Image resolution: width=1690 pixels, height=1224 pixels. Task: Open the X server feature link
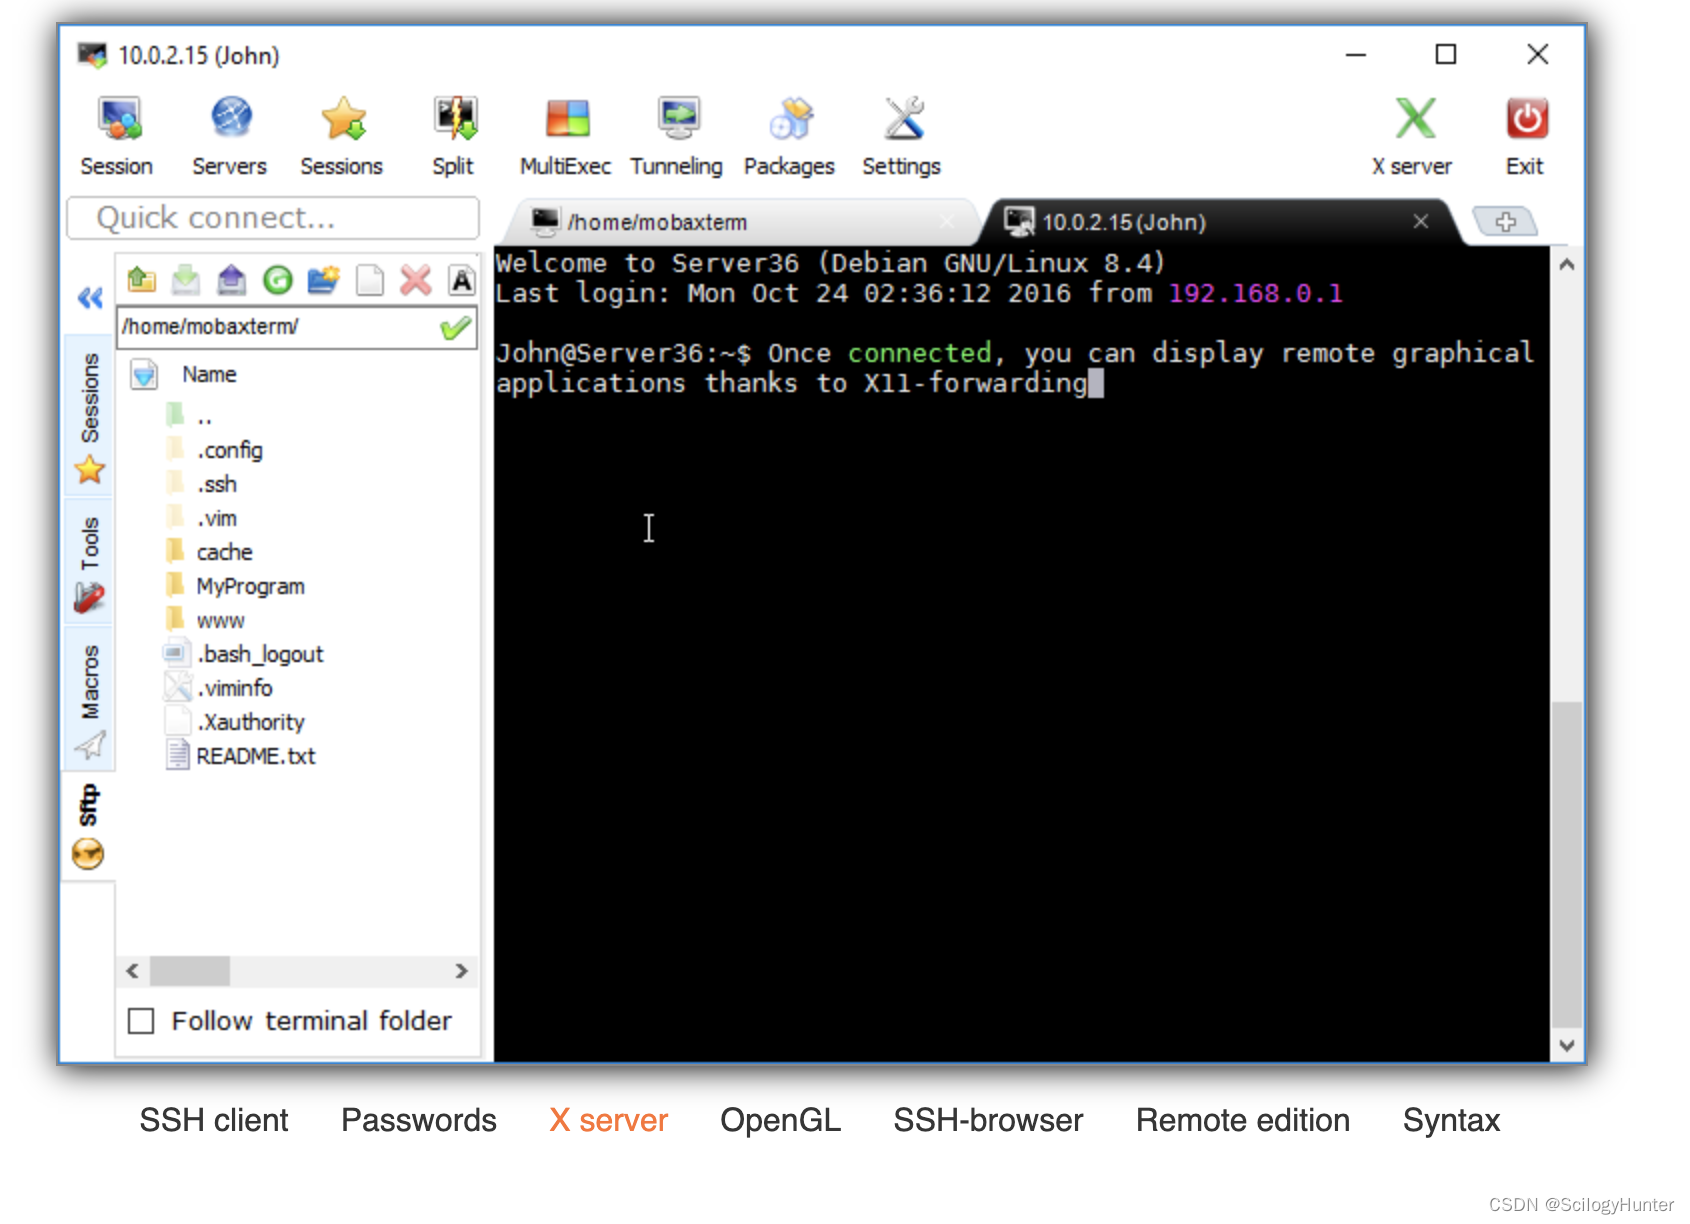click(608, 1120)
